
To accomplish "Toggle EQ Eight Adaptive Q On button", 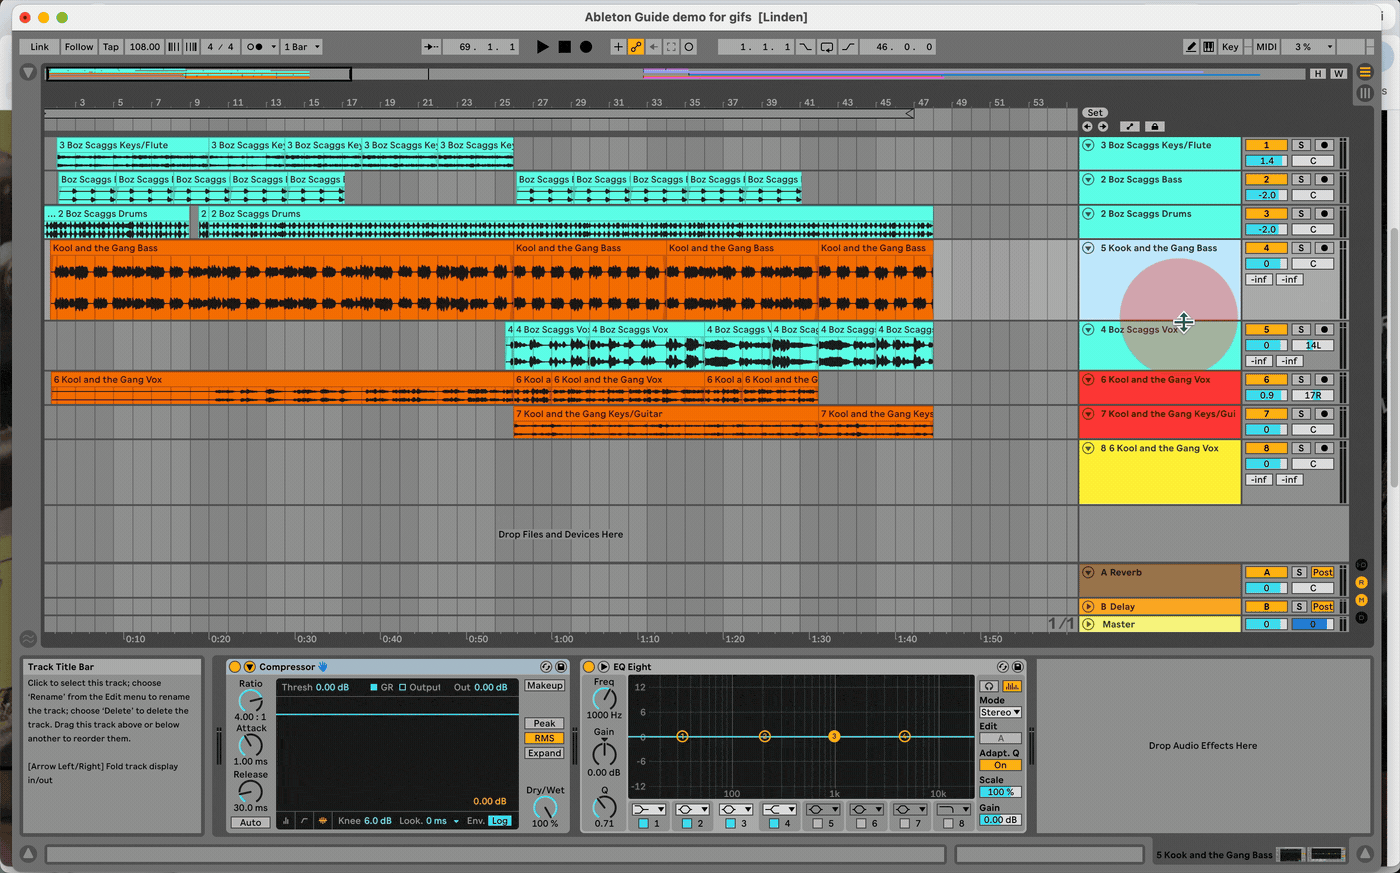I will click(1000, 765).
